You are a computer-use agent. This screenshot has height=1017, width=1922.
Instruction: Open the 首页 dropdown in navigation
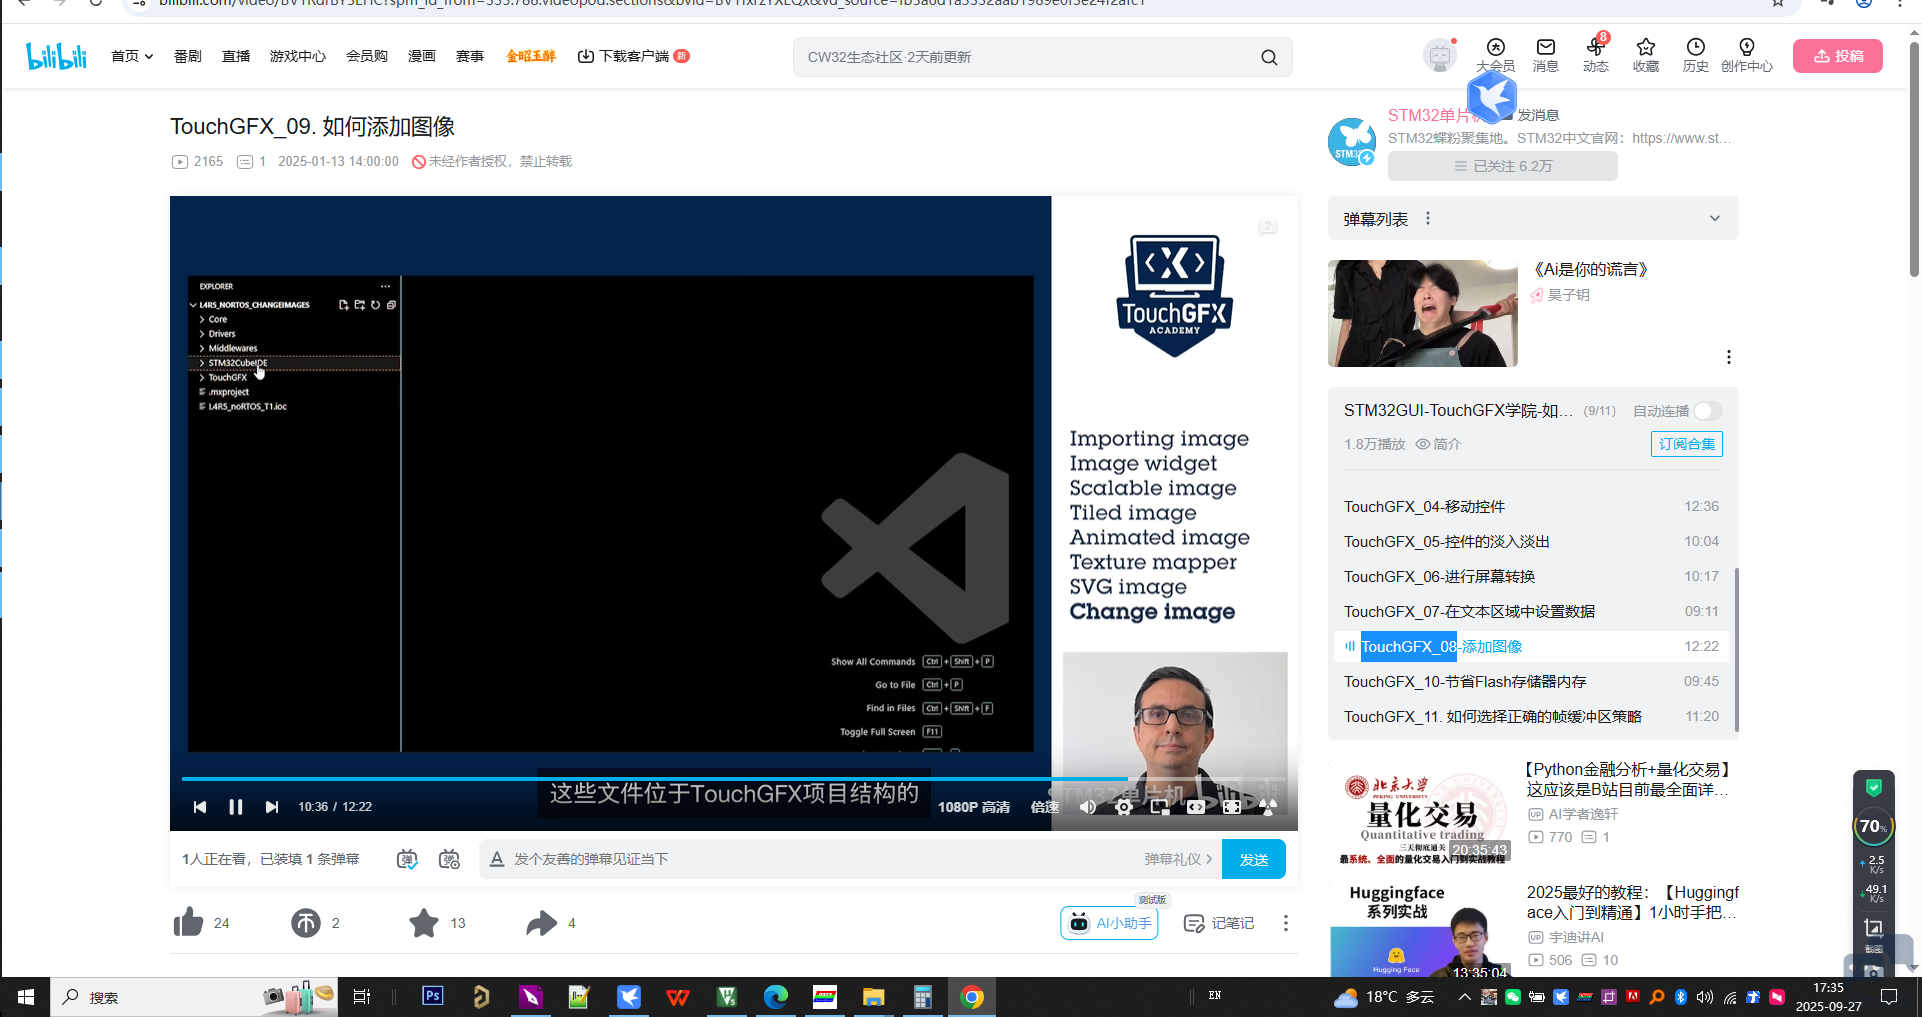(x=131, y=56)
